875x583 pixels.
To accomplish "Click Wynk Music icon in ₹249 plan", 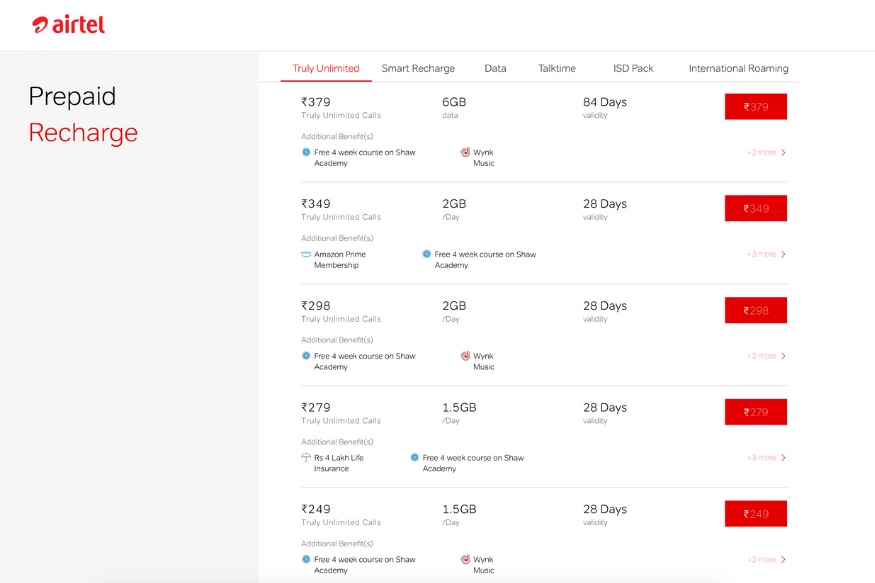I will pos(465,560).
